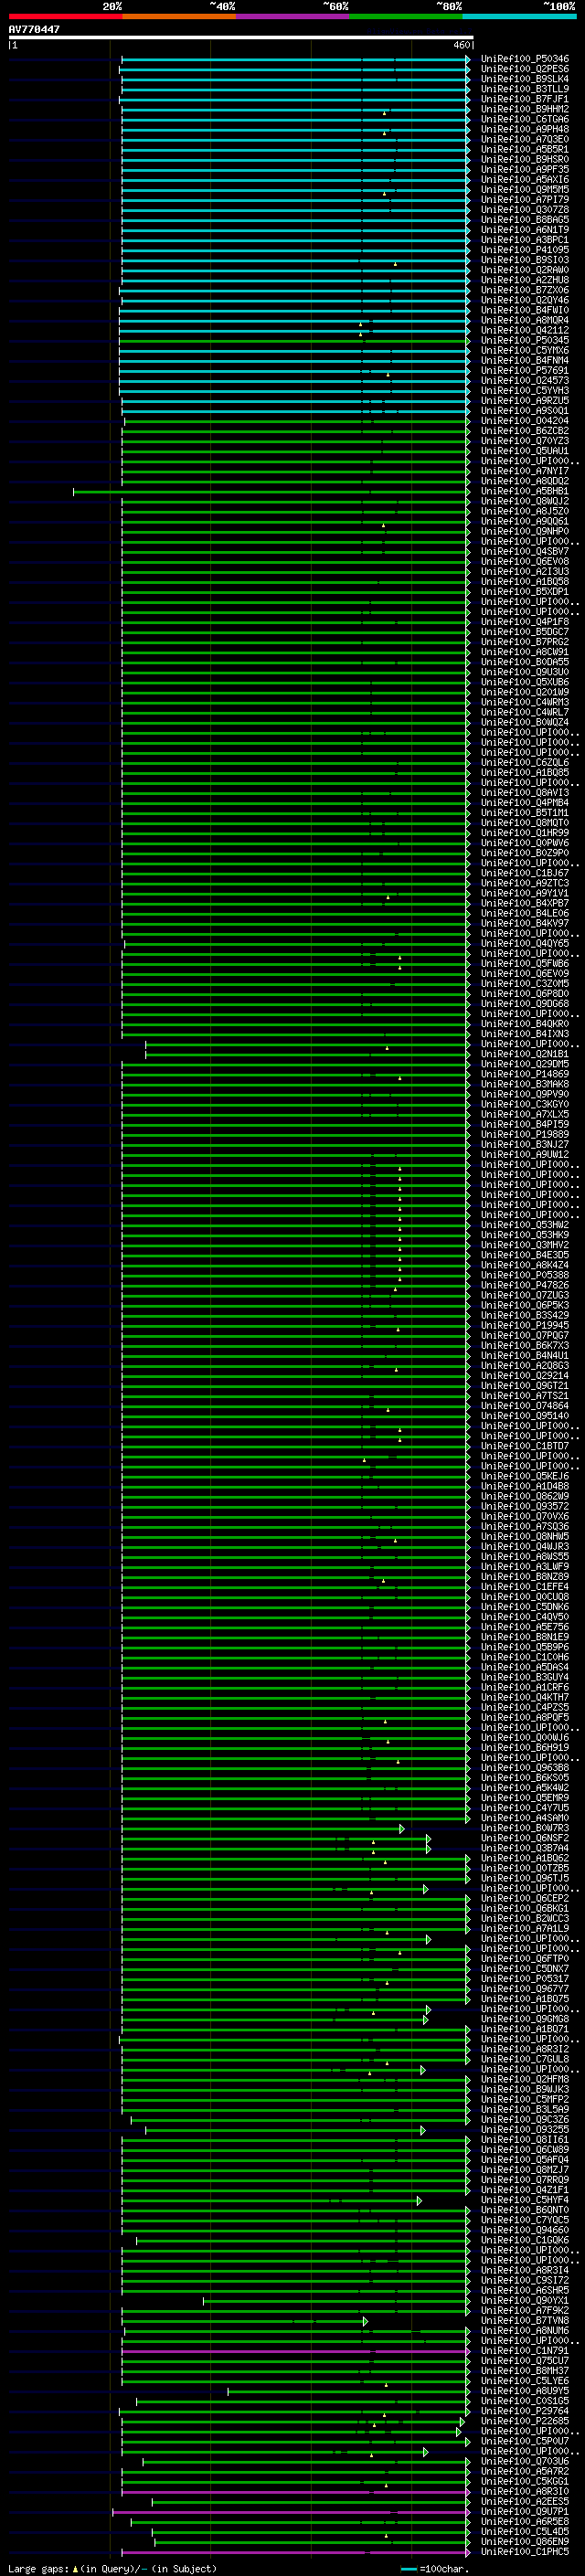Select the UniRef100_Q53HW2 label
The image size is (585, 2576).
click(x=524, y=1225)
